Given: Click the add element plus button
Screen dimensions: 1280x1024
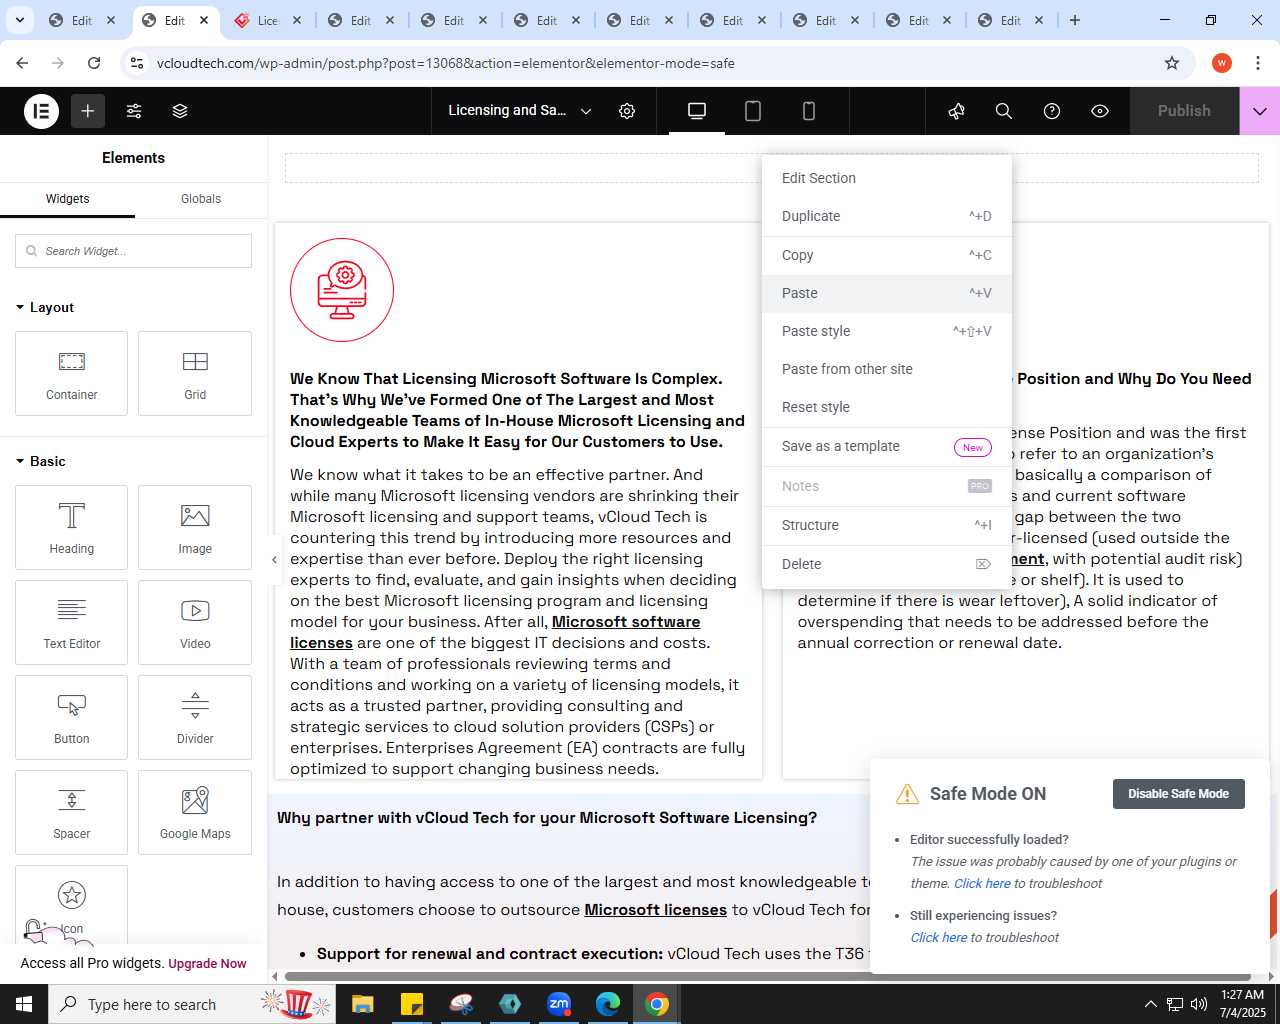Looking at the screenshot, I should (88, 111).
